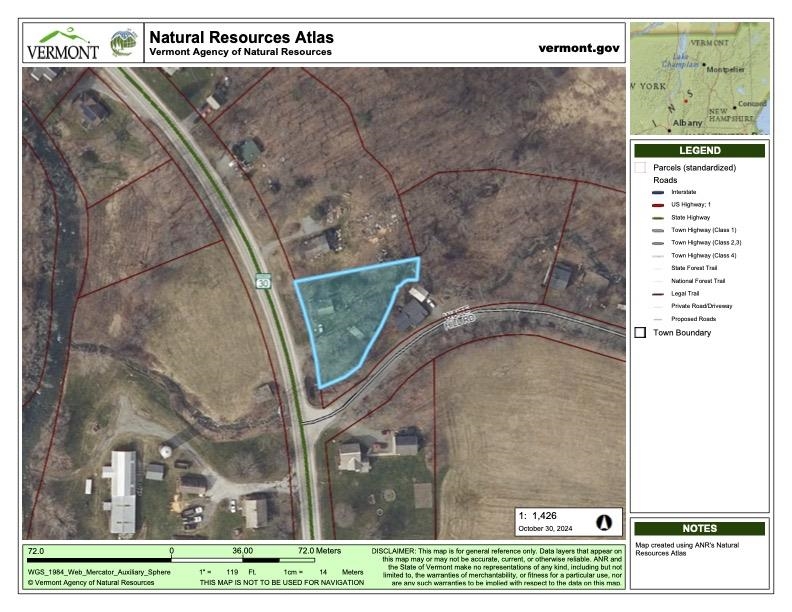The width and height of the screenshot is (792, 612).
Task: Toggle the Town Boundary legend box
Action: pos(640,332)
